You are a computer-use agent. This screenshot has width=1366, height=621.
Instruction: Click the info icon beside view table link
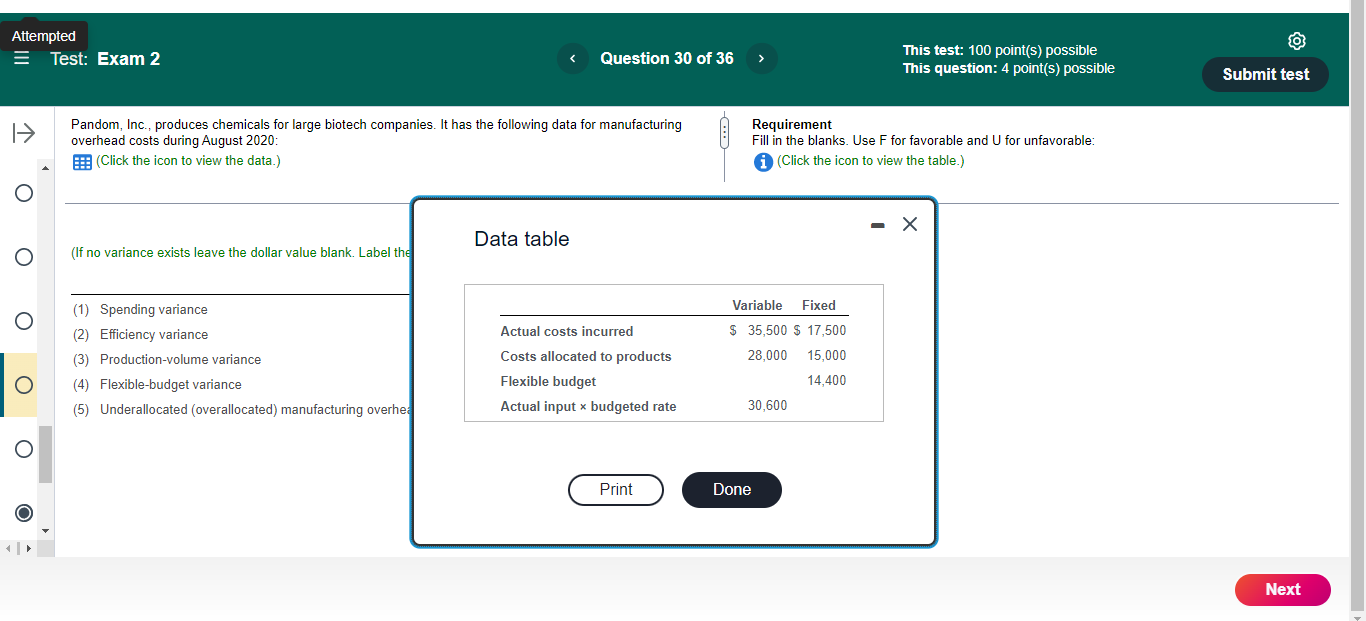(763, 160)
